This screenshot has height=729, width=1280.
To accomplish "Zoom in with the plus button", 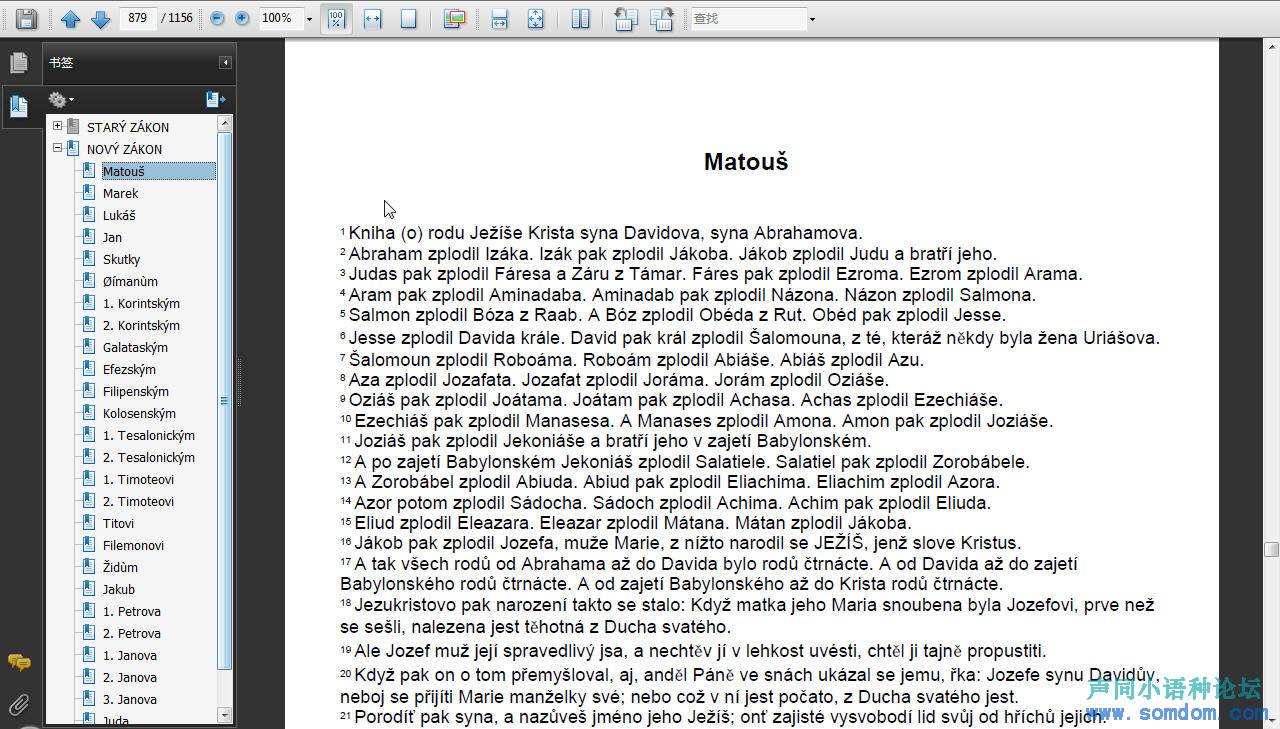I will point(242,18).
